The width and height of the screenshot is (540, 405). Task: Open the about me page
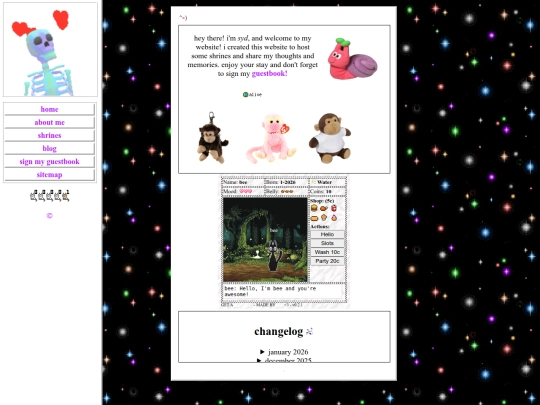[50, 122]
